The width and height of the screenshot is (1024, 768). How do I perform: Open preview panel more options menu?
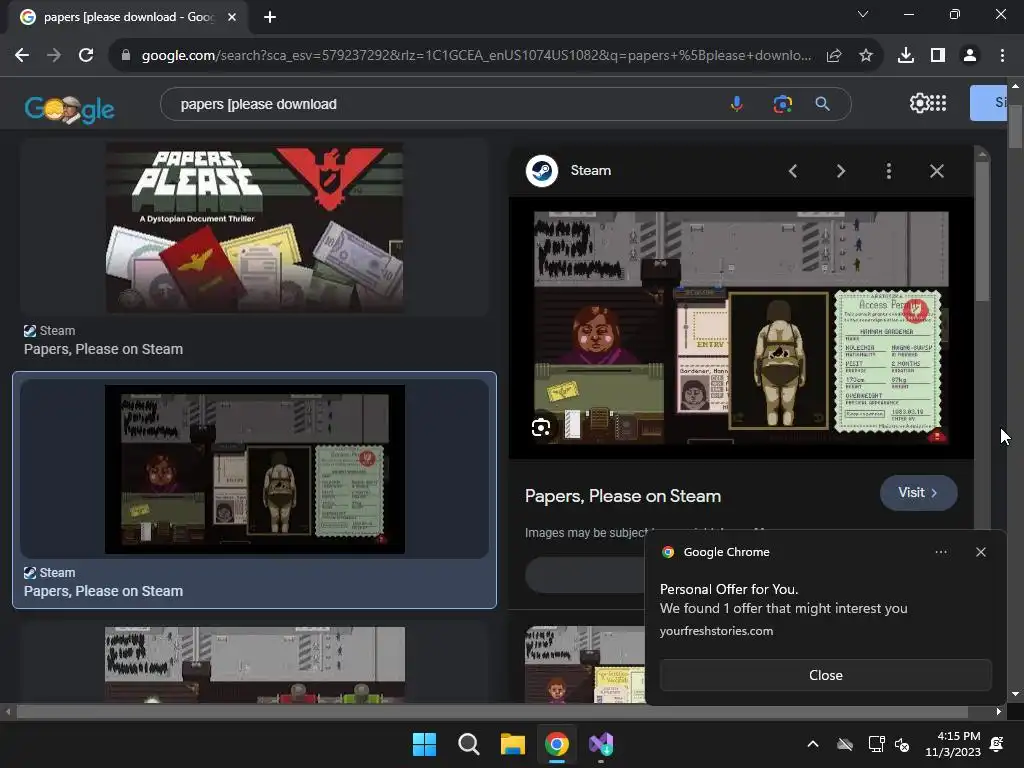(x=889, y=171)
